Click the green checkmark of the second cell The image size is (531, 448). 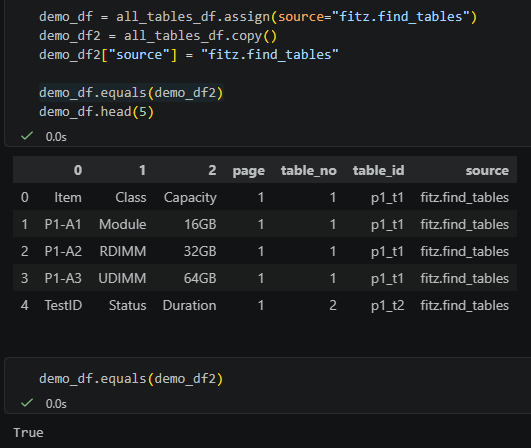coord(27,403)
